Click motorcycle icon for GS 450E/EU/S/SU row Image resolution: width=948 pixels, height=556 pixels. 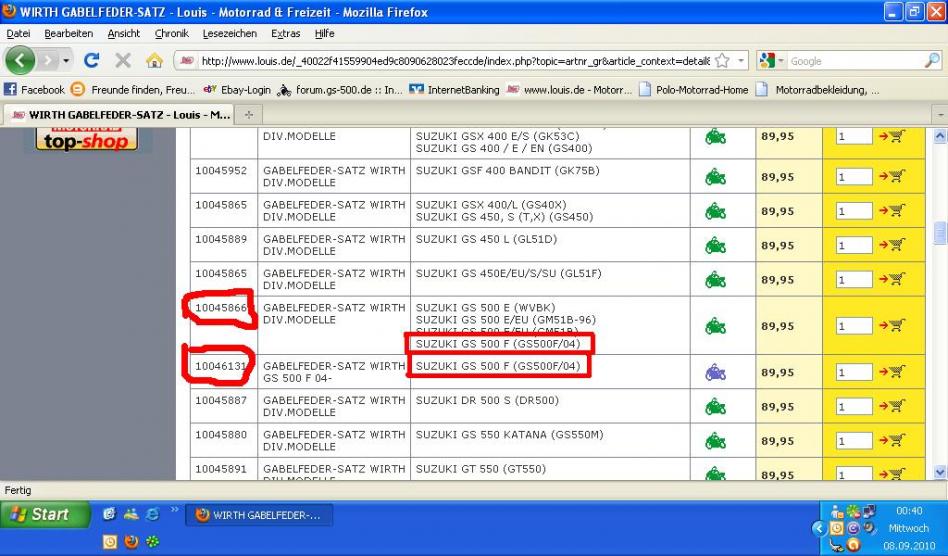715,280
